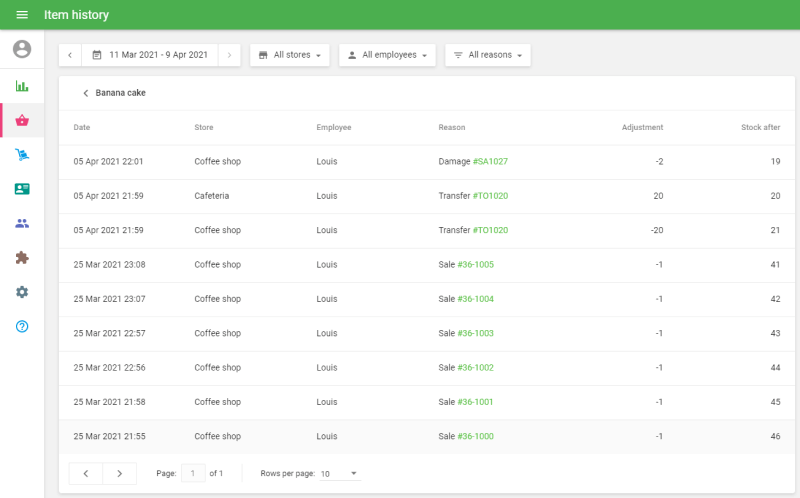Screen dimensions: 800x498
Task: Click stock after value 19
Action: pyautogui.click(x=776, y=161)
